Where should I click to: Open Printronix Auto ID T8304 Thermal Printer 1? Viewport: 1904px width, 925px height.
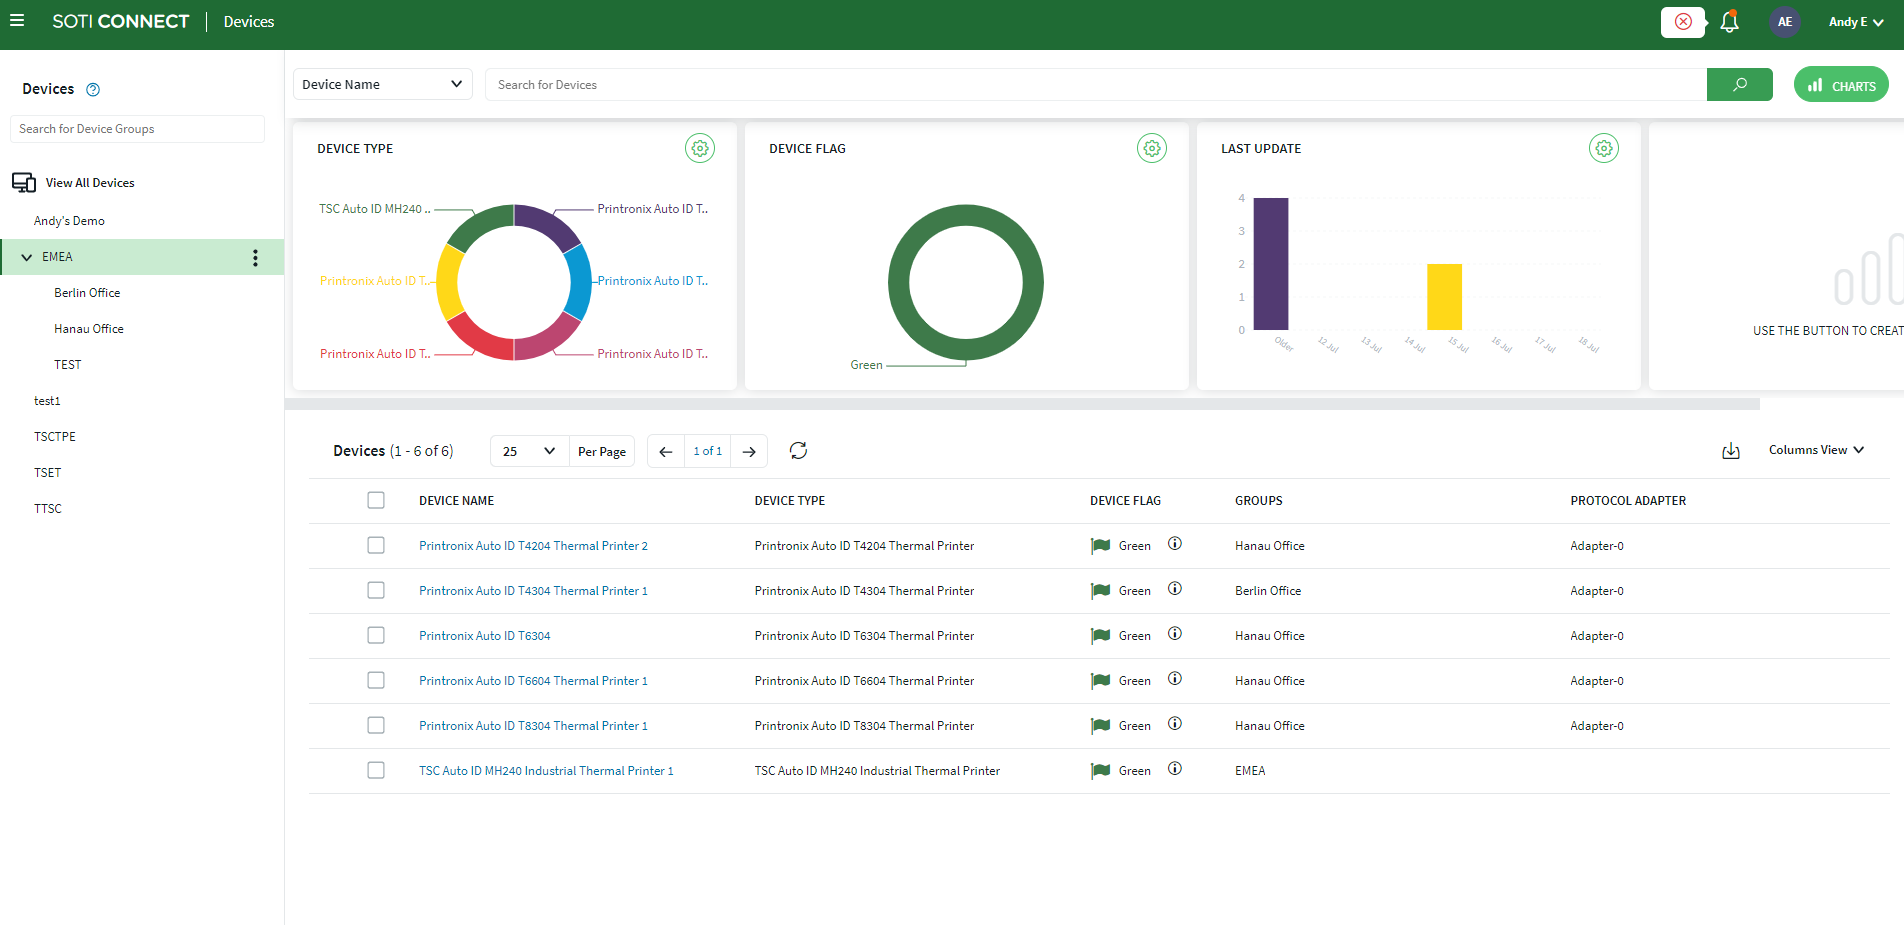coord(533,726)
